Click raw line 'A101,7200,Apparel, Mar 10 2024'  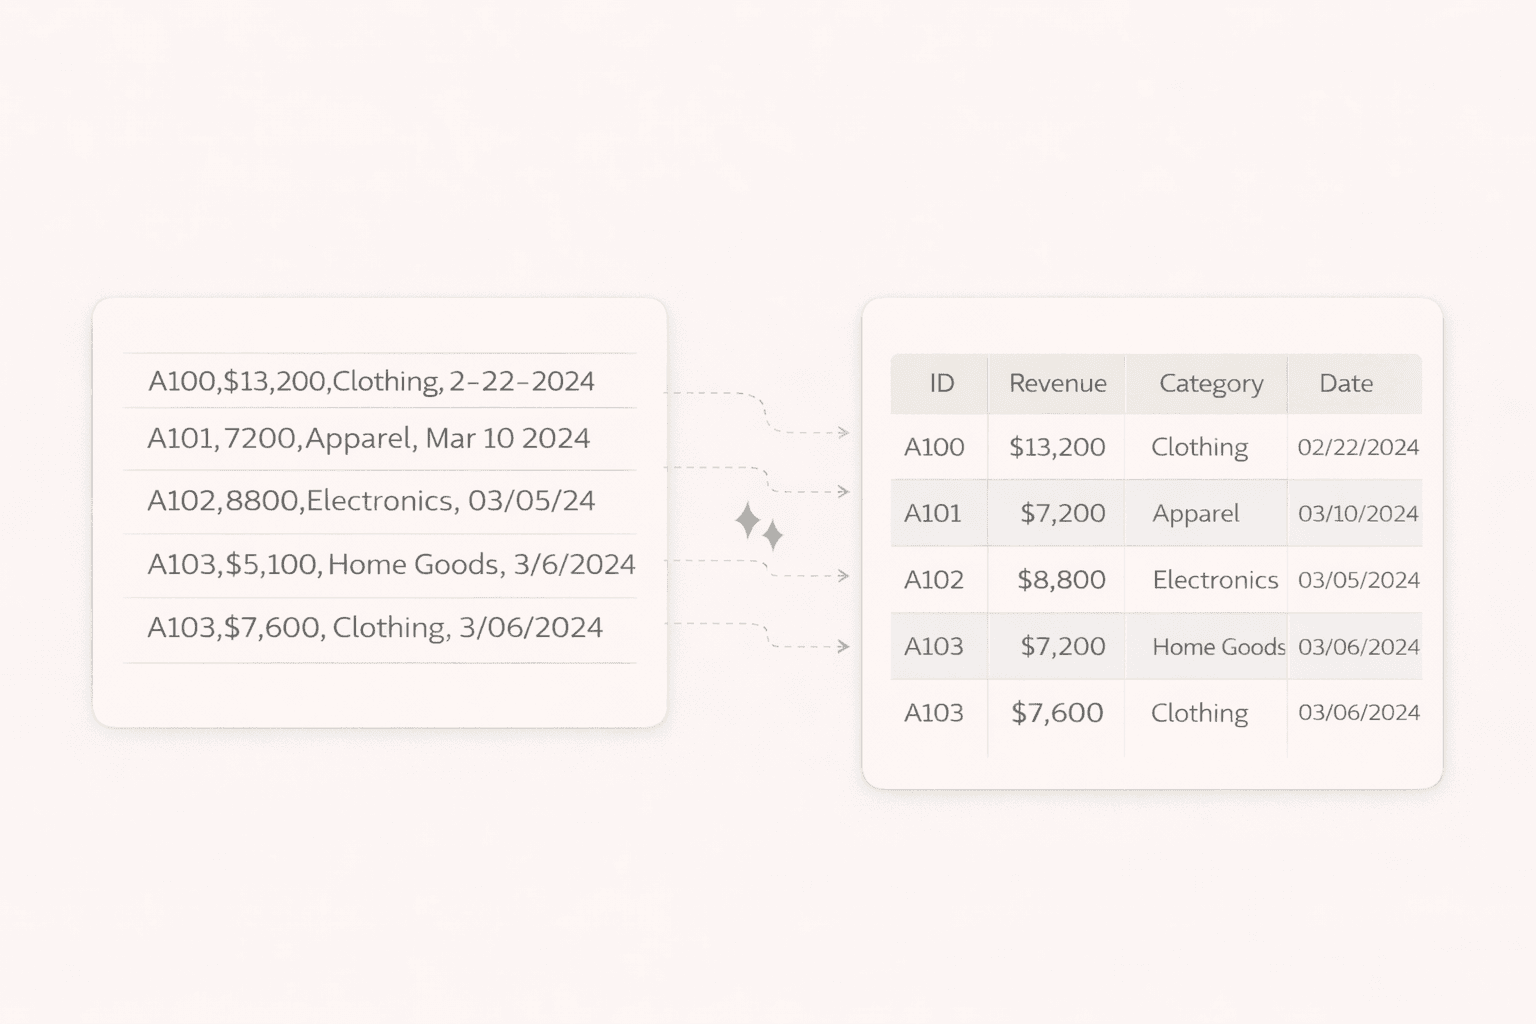(368, 438)
